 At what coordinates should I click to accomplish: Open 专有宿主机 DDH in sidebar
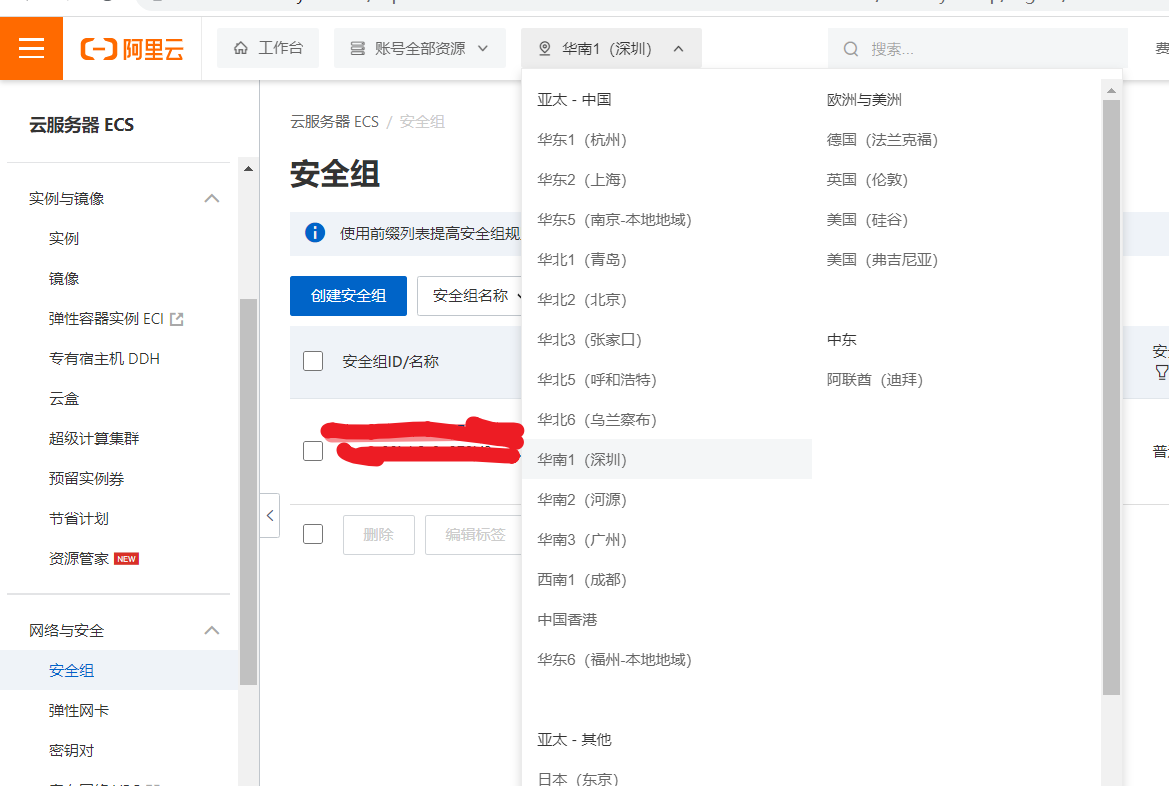tap(104, 359)
